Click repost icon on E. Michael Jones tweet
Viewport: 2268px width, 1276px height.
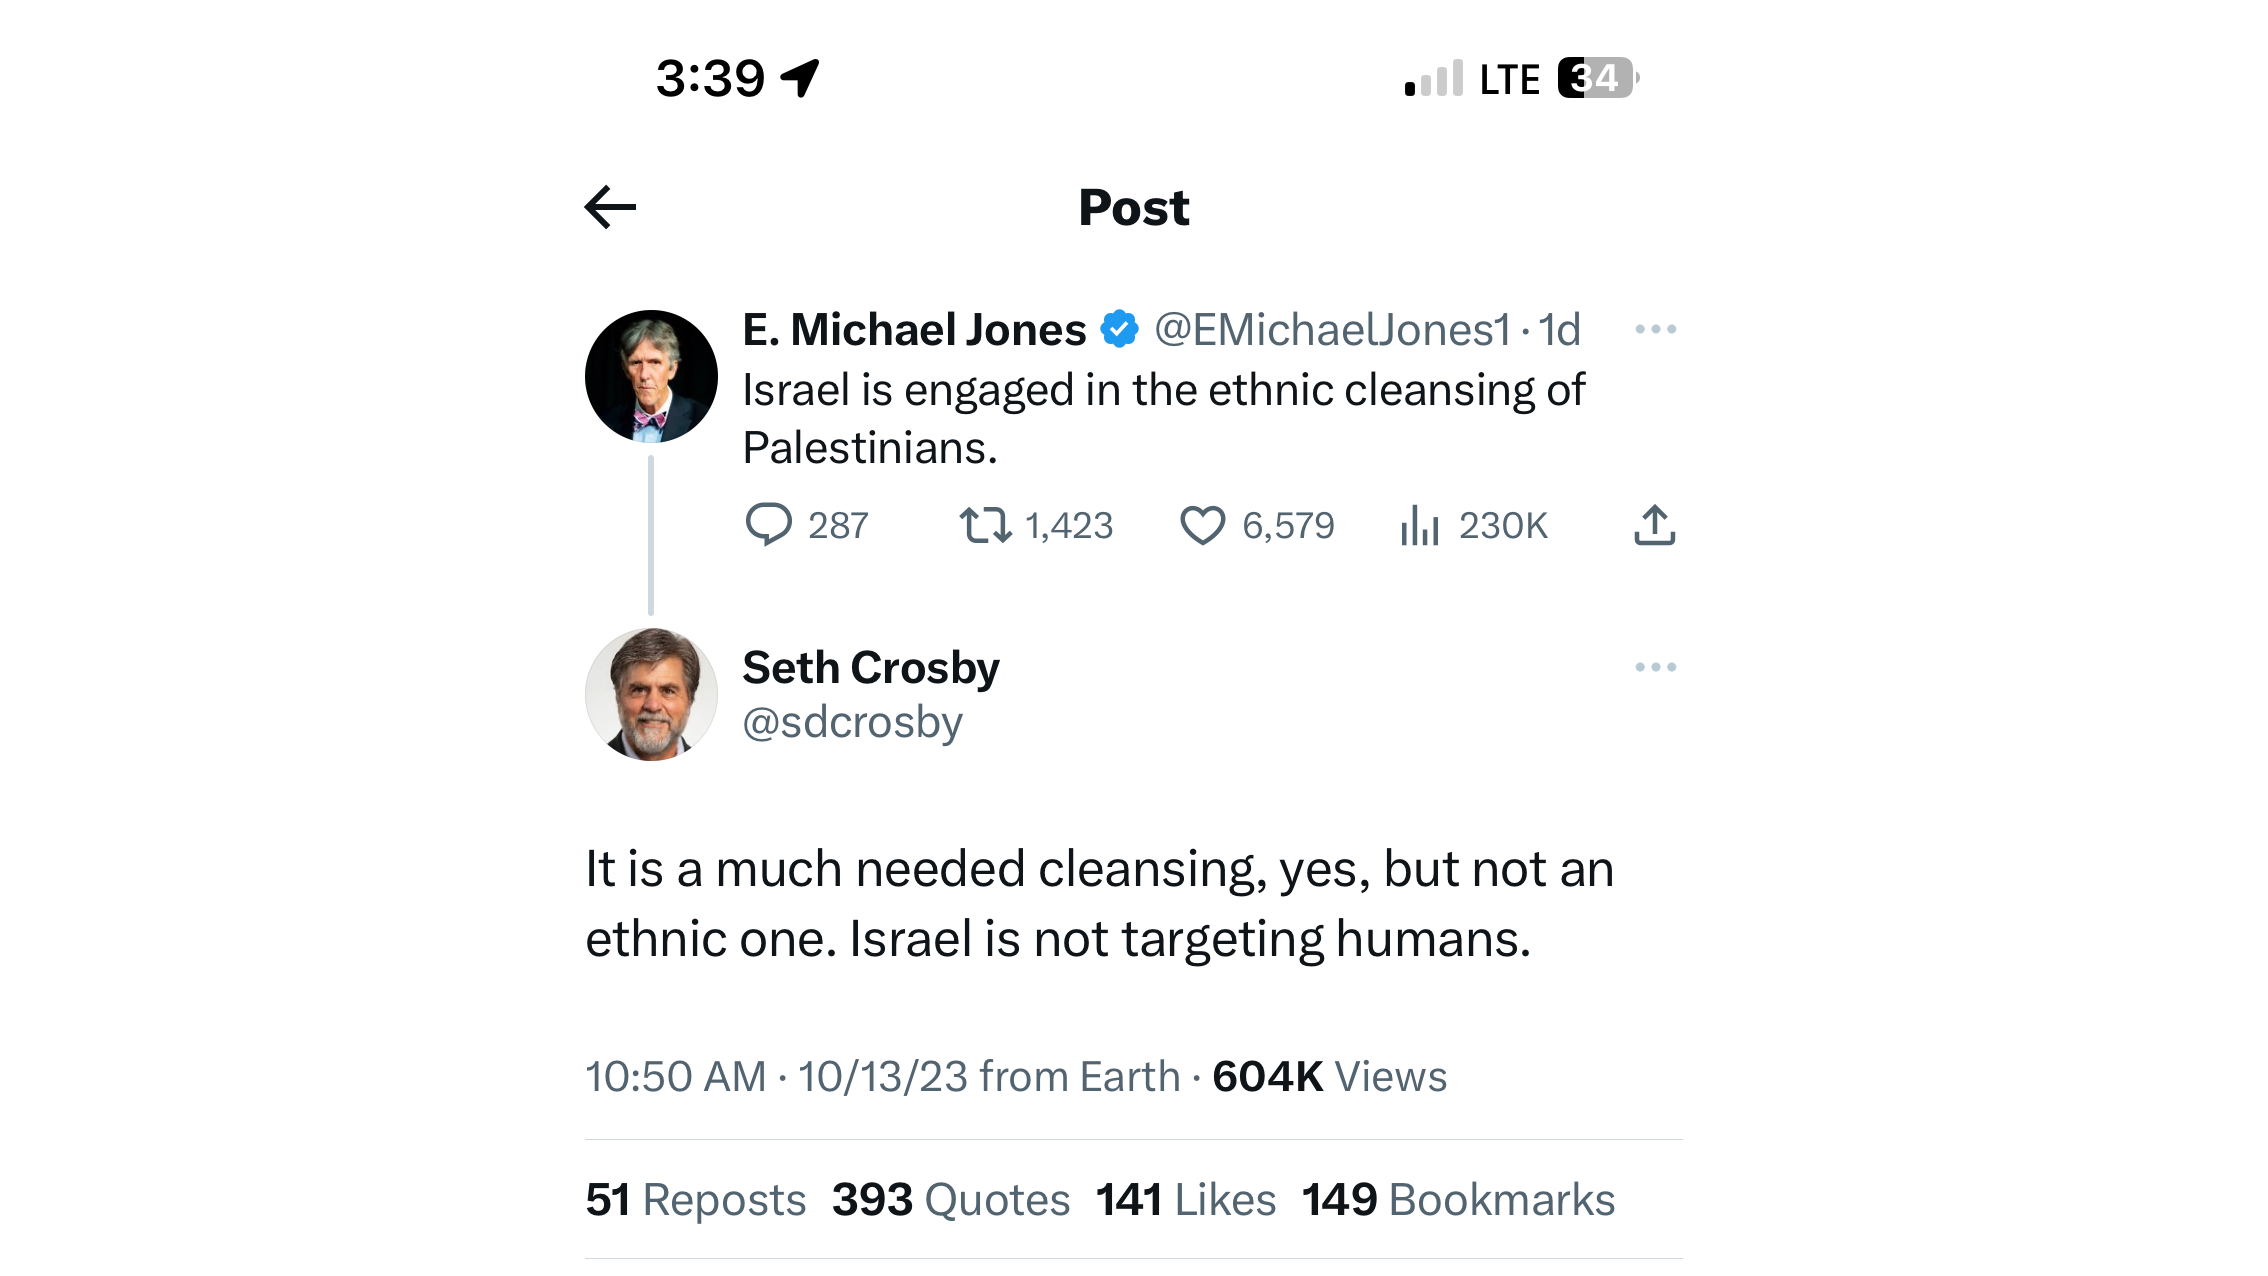(985, 525)
